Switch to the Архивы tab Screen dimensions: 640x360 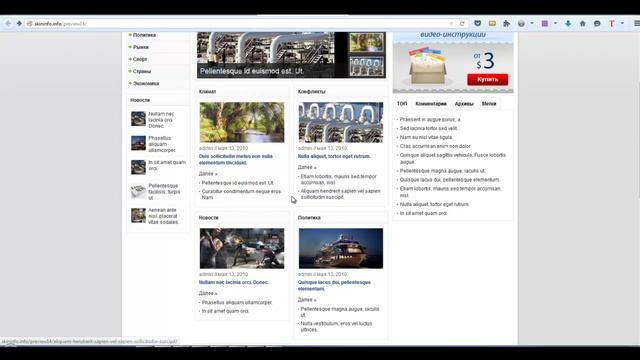click(464, 104)
